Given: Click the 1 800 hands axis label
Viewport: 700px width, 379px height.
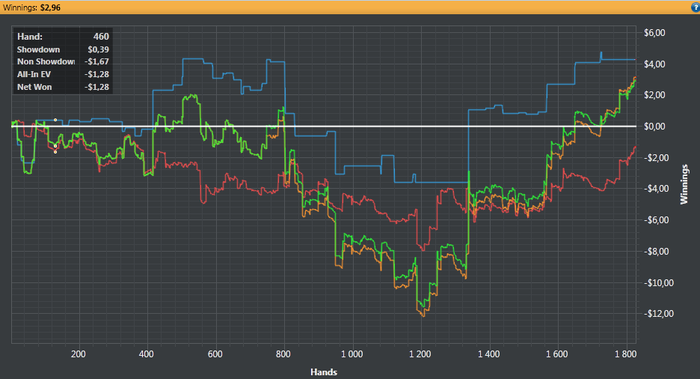Looking at the screenshot, I should tap(625, 354).
